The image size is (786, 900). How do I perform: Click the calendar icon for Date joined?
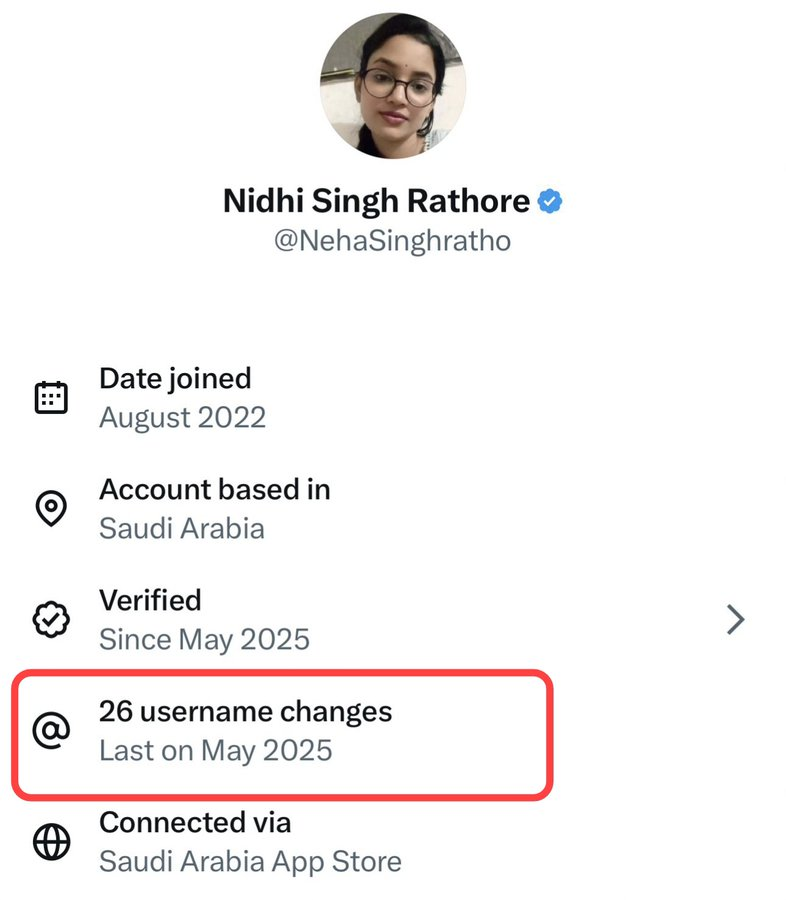pyautogui.click(x=51, y=397)
